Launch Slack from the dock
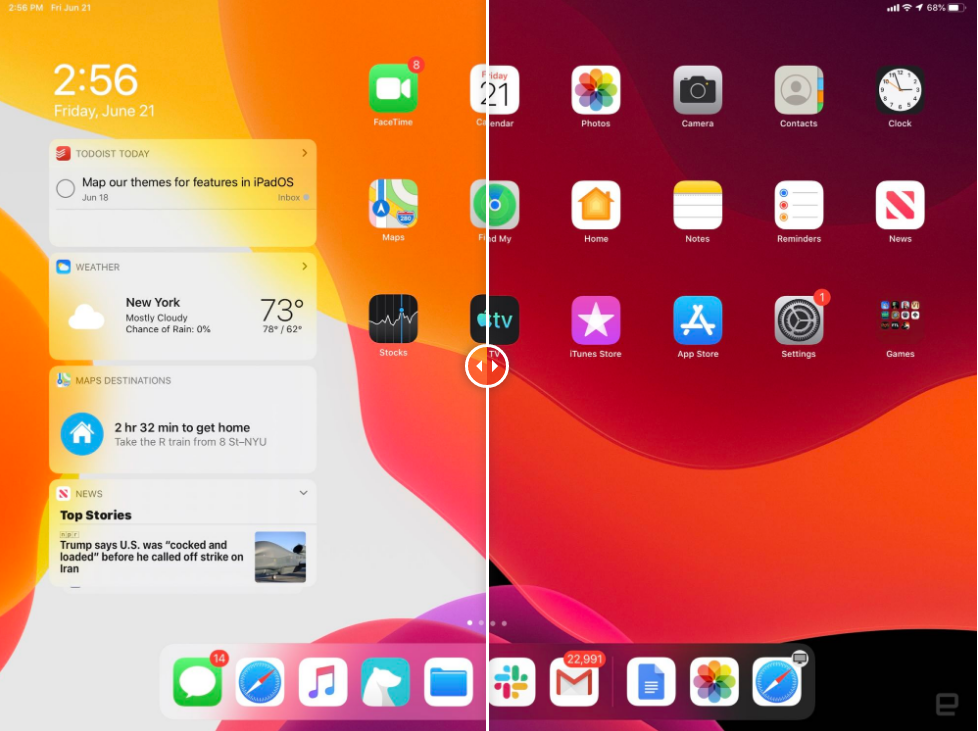Image resolution: width=978 pixels, height=731 pixels. [511, 682]
